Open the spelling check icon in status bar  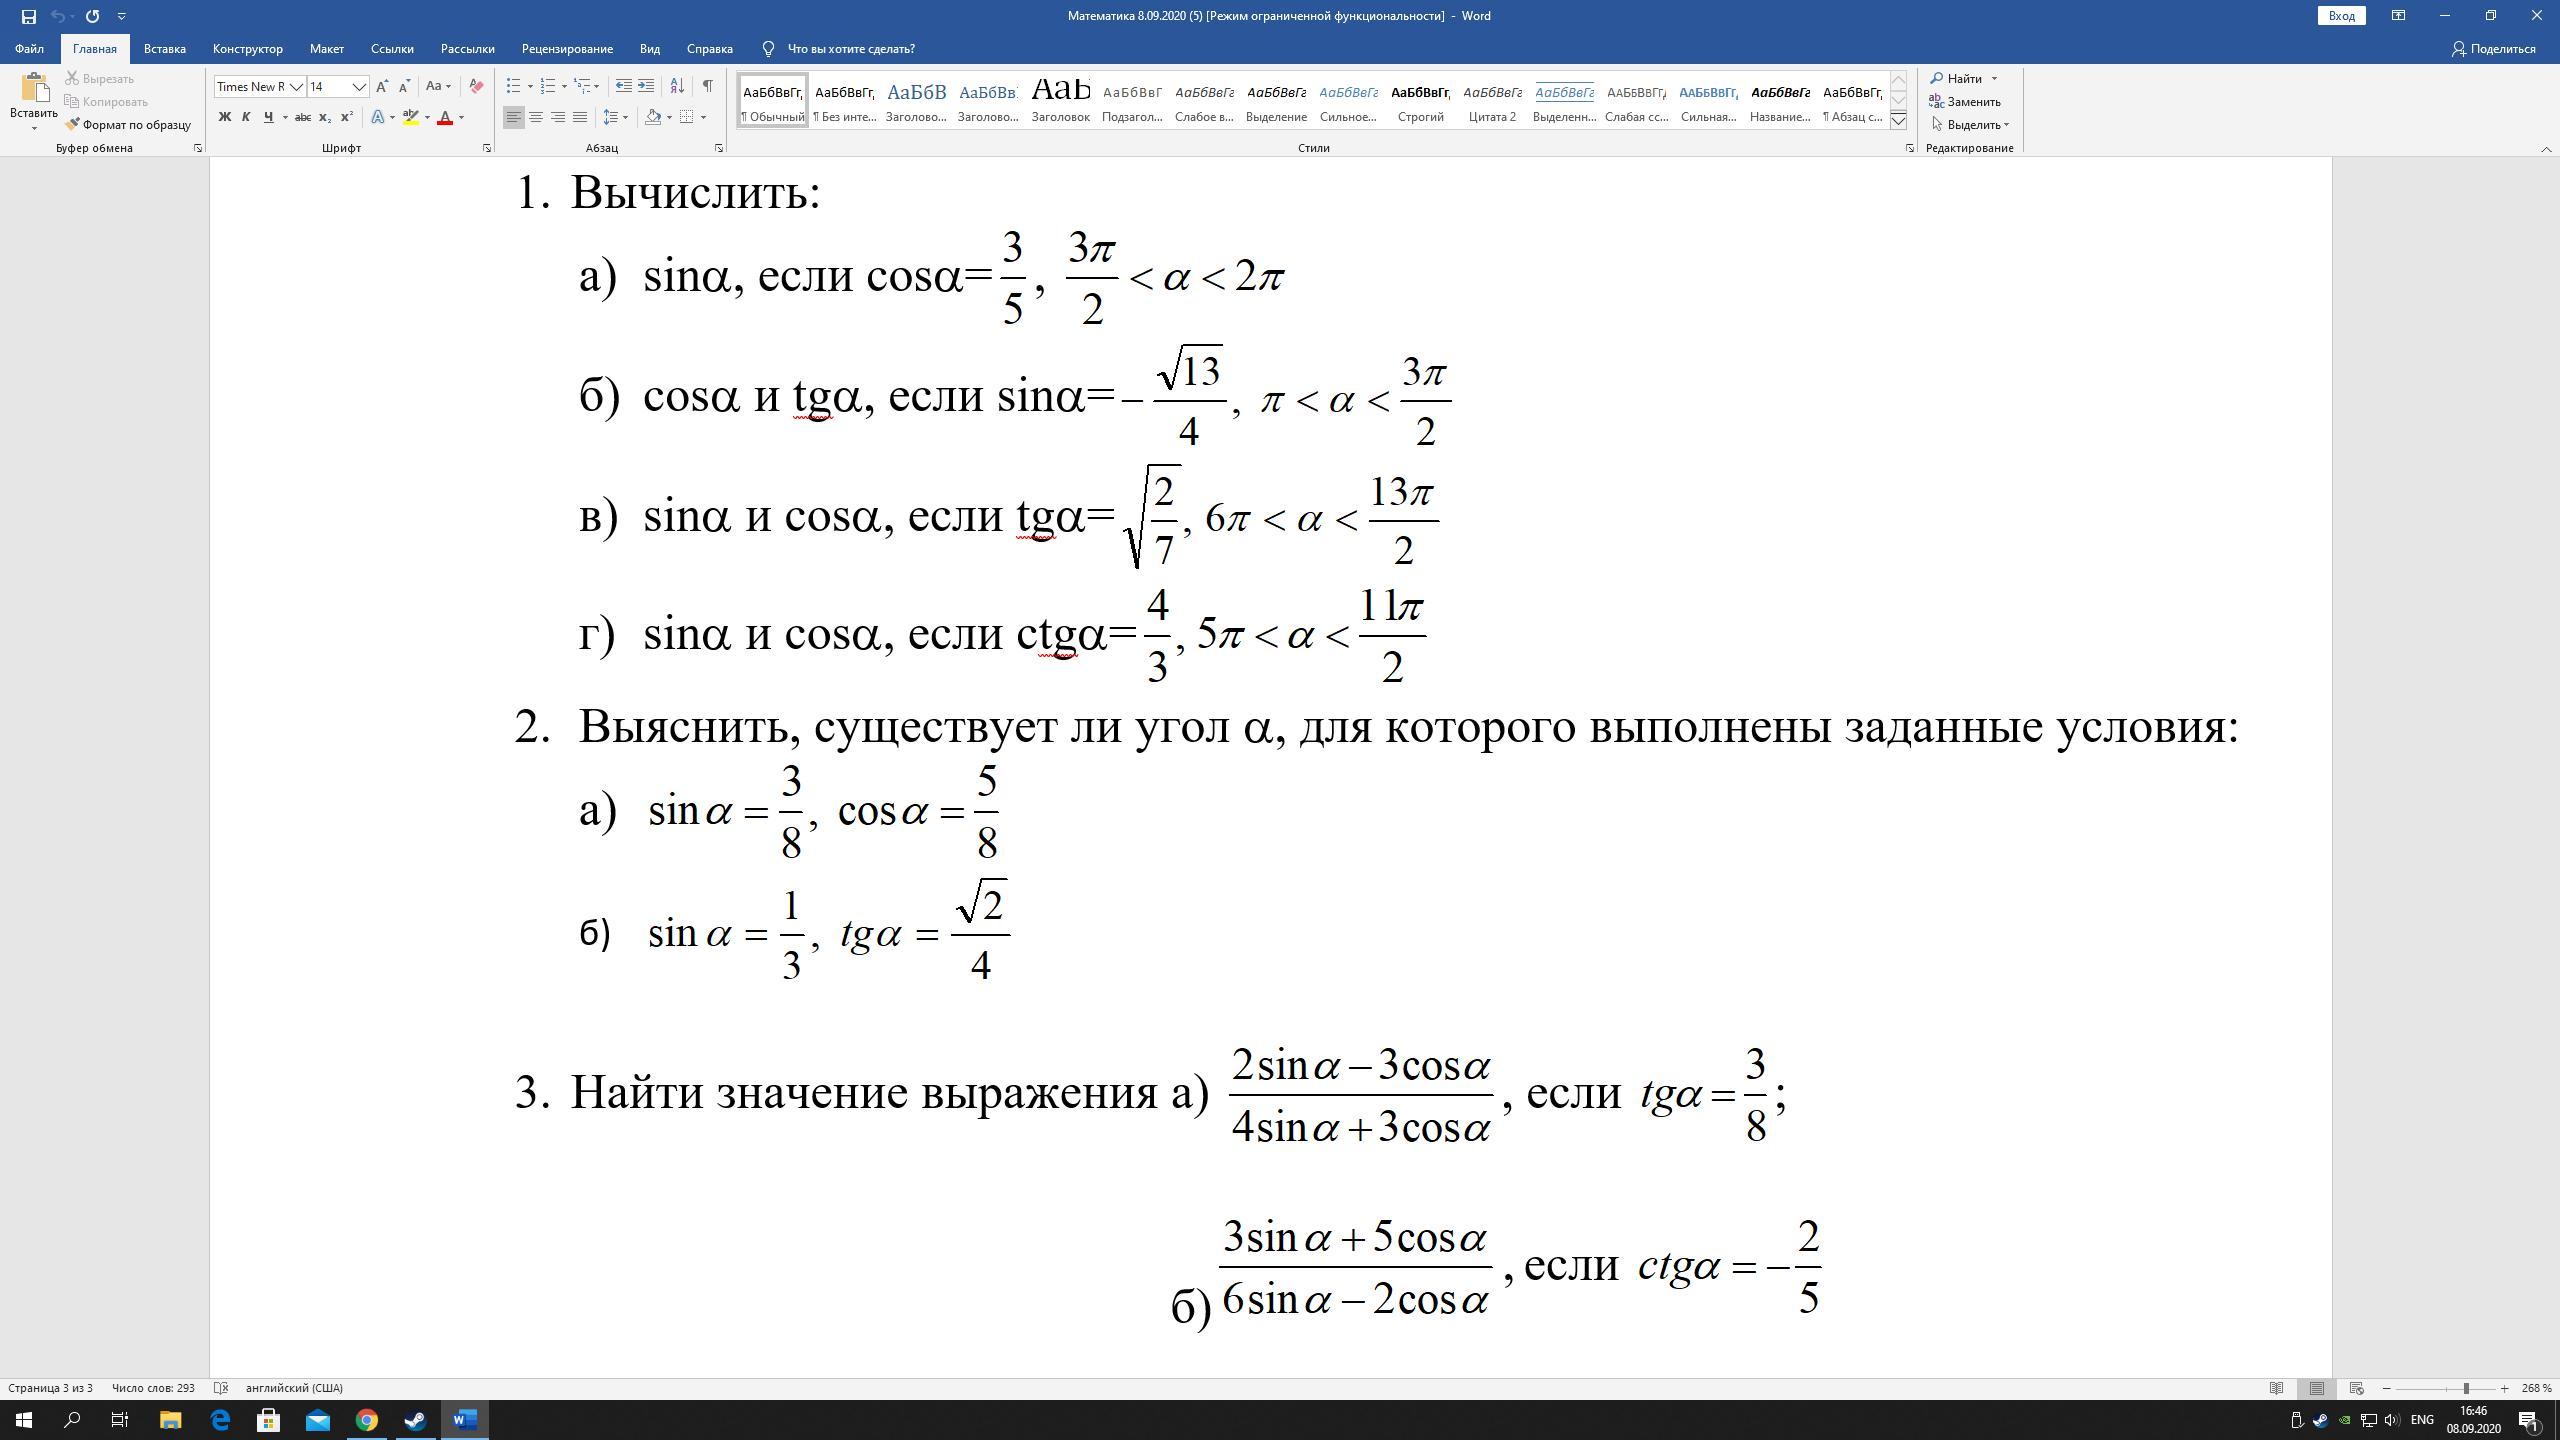pyautogui.click(x=221, y=1388)
